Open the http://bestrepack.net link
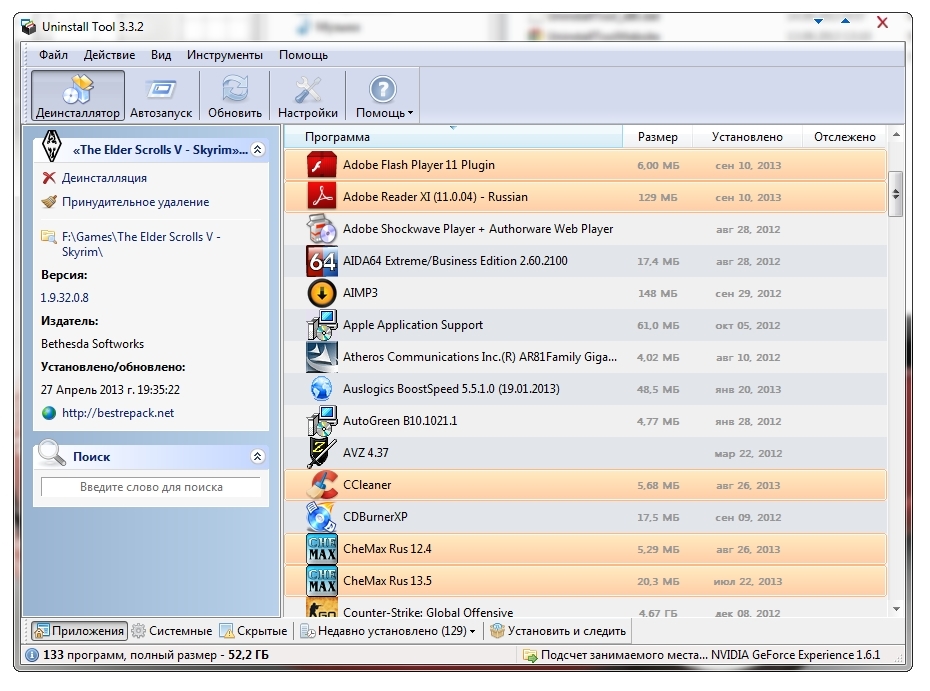Image resolution: width=930 pixels, height=691 pixels. click(118, 413)
